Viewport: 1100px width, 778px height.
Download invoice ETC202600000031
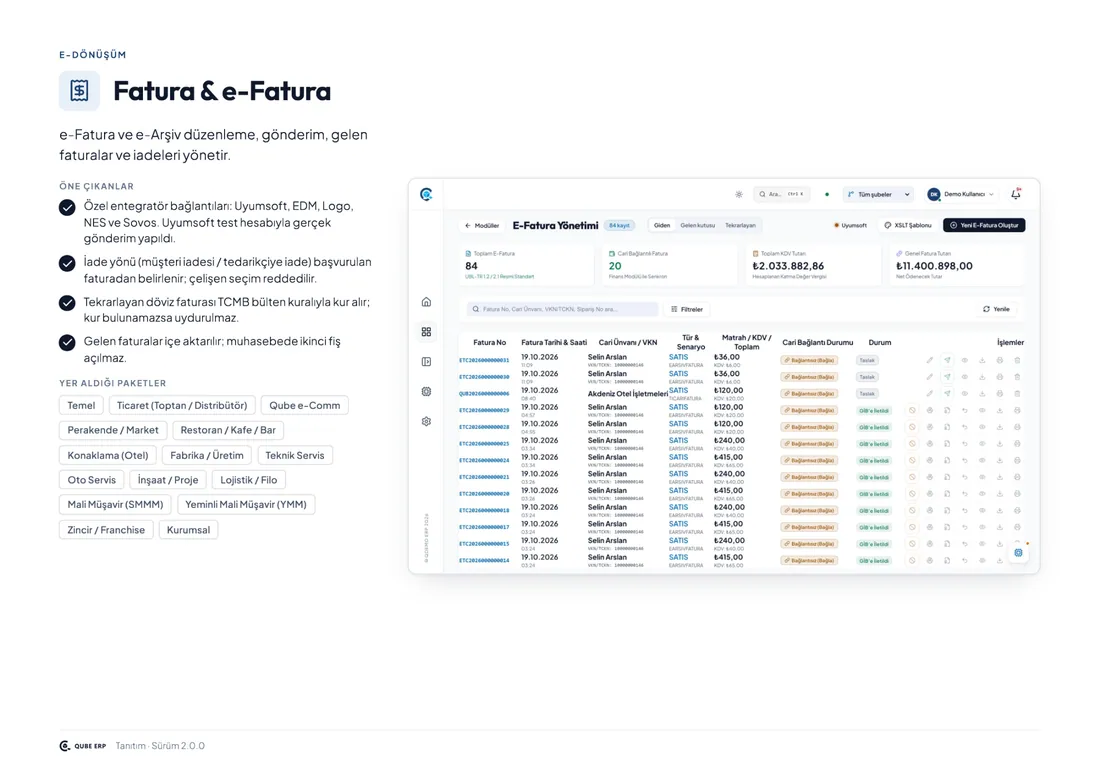(x=982, y=360)
